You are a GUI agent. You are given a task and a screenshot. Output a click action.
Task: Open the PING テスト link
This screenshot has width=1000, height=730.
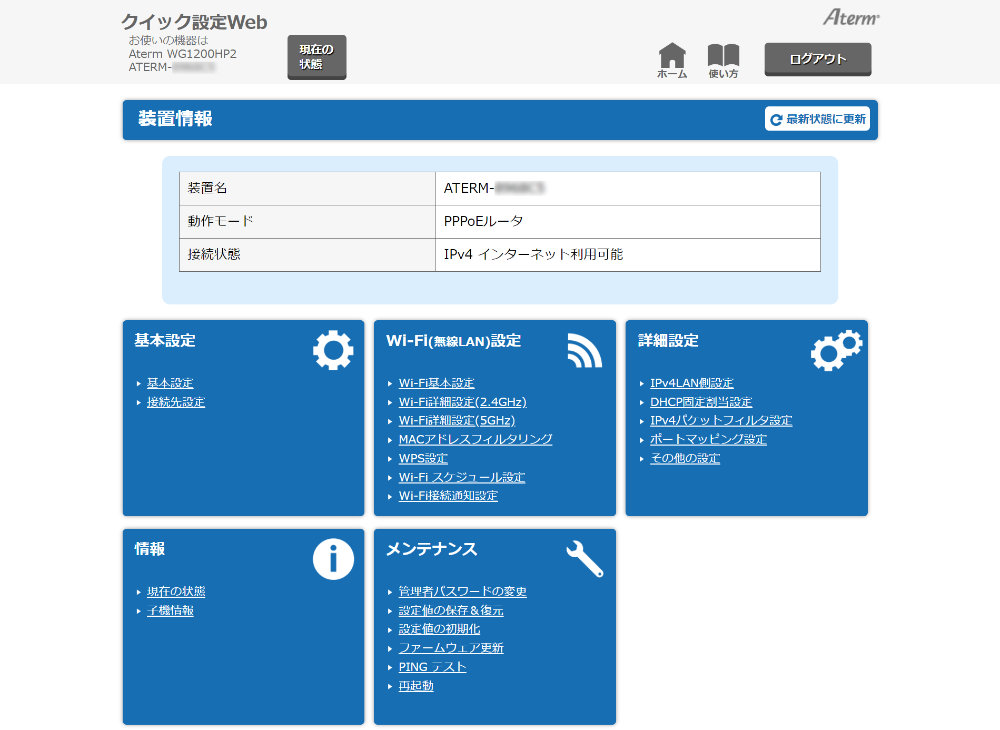point(432,668)
